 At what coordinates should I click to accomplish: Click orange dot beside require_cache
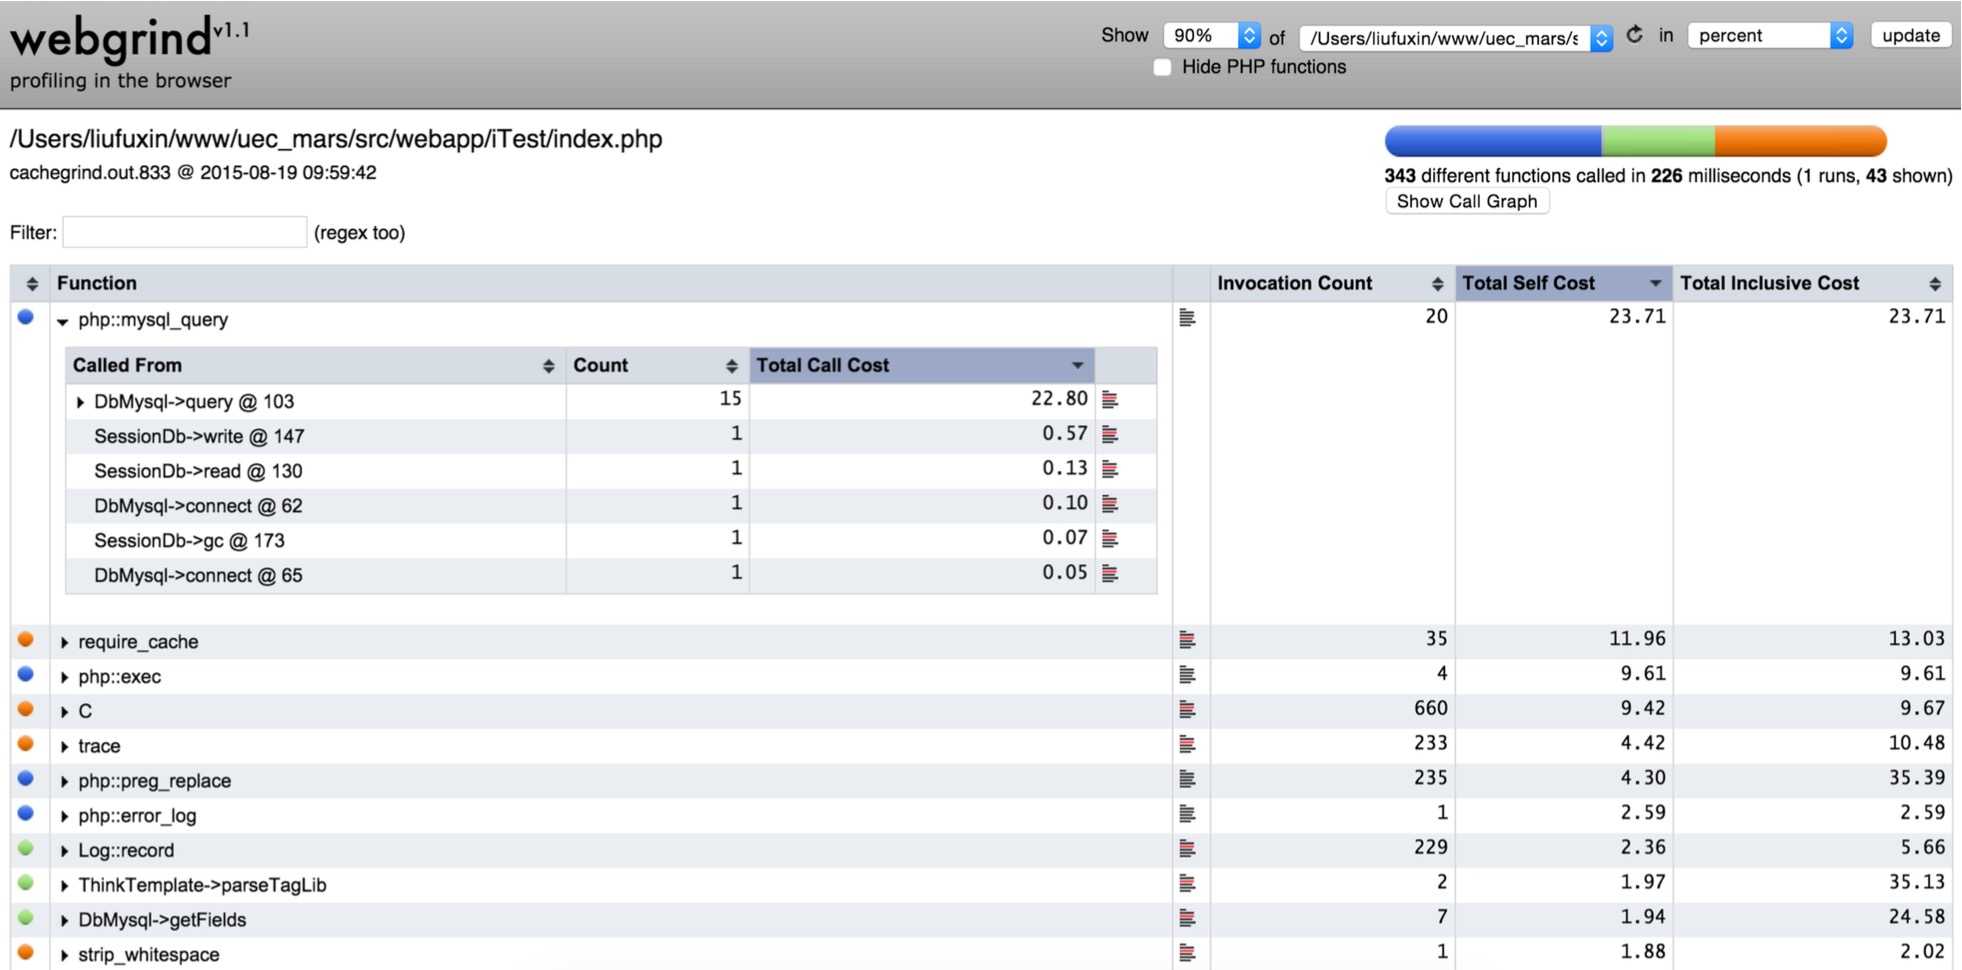(x=26, y=639)
